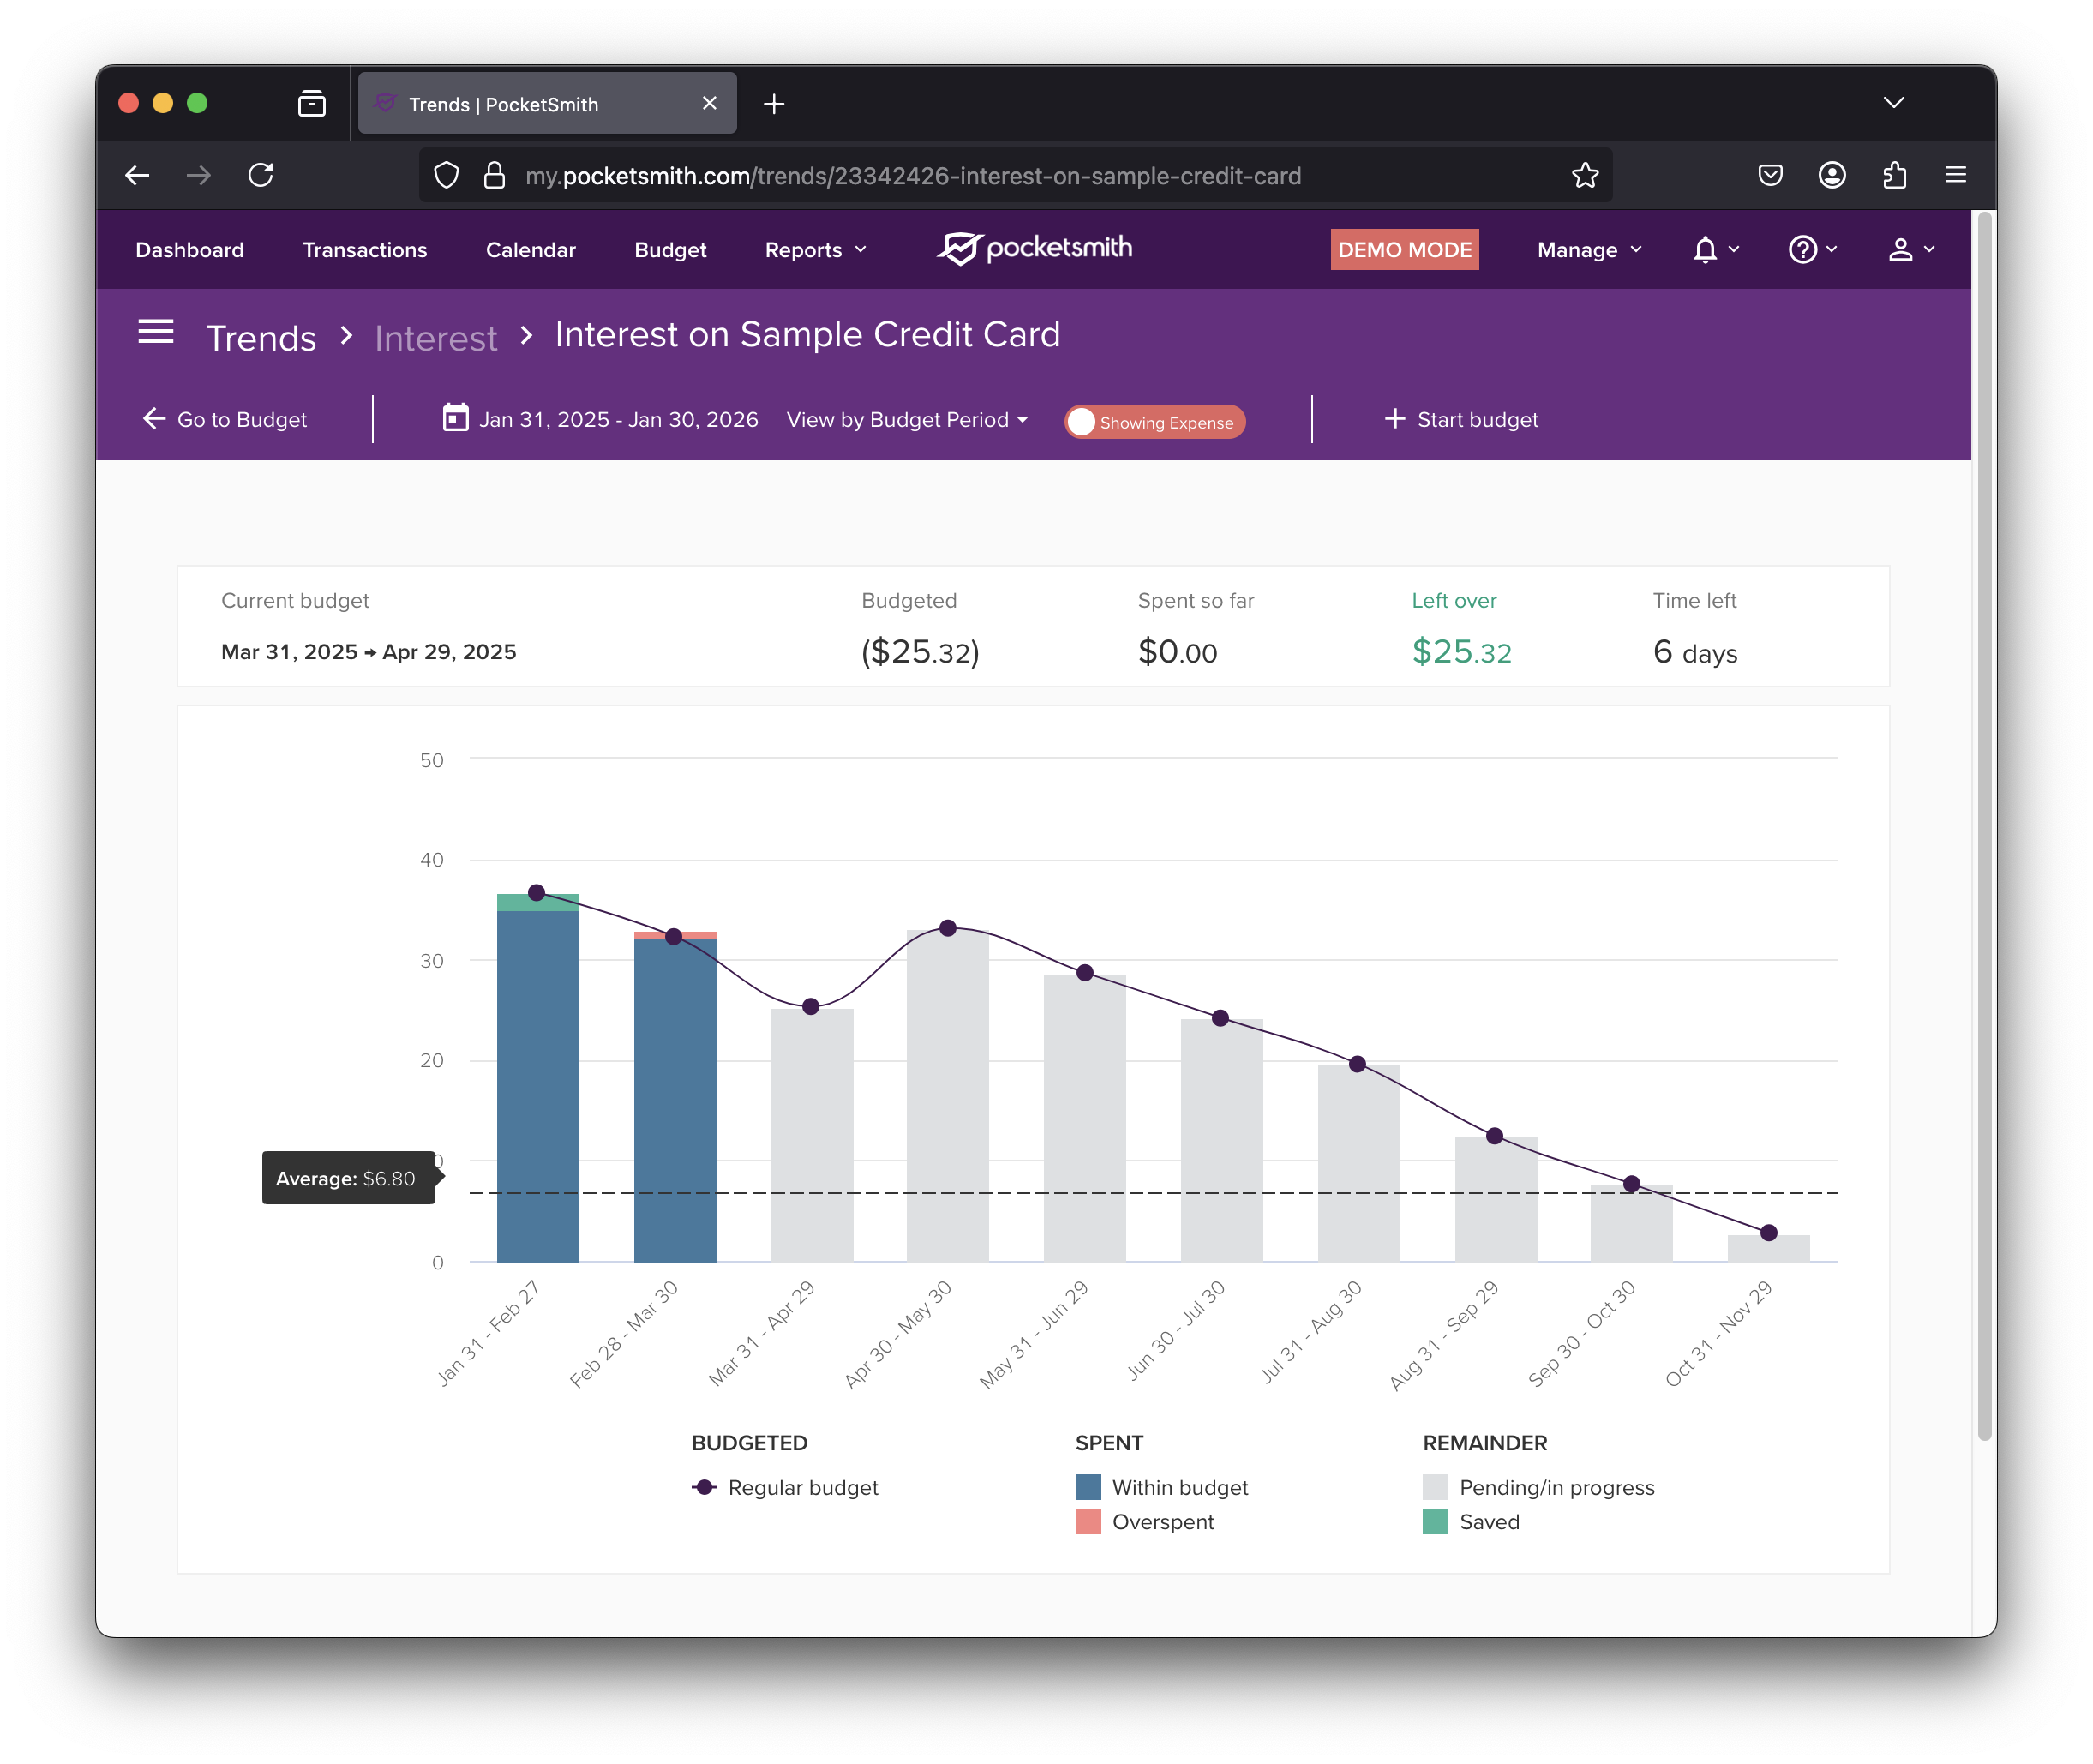Open the user profile icon menu

1900,250
